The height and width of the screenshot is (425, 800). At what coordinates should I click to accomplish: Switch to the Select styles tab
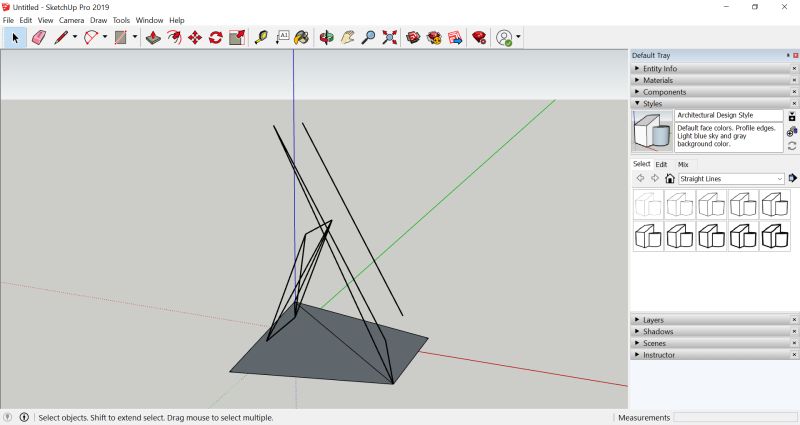point(642,164)
